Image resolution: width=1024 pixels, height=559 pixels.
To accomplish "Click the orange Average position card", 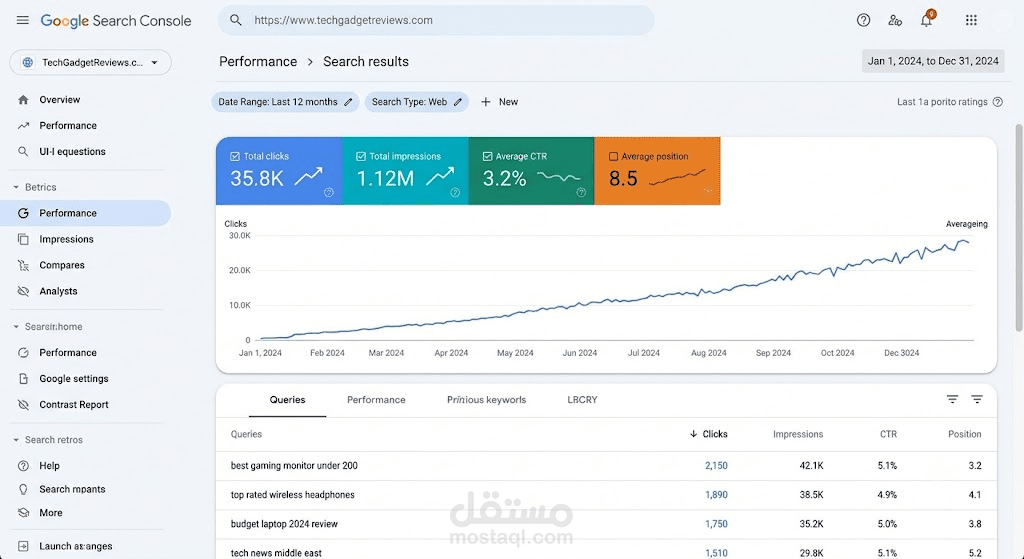I will (658, 171).
